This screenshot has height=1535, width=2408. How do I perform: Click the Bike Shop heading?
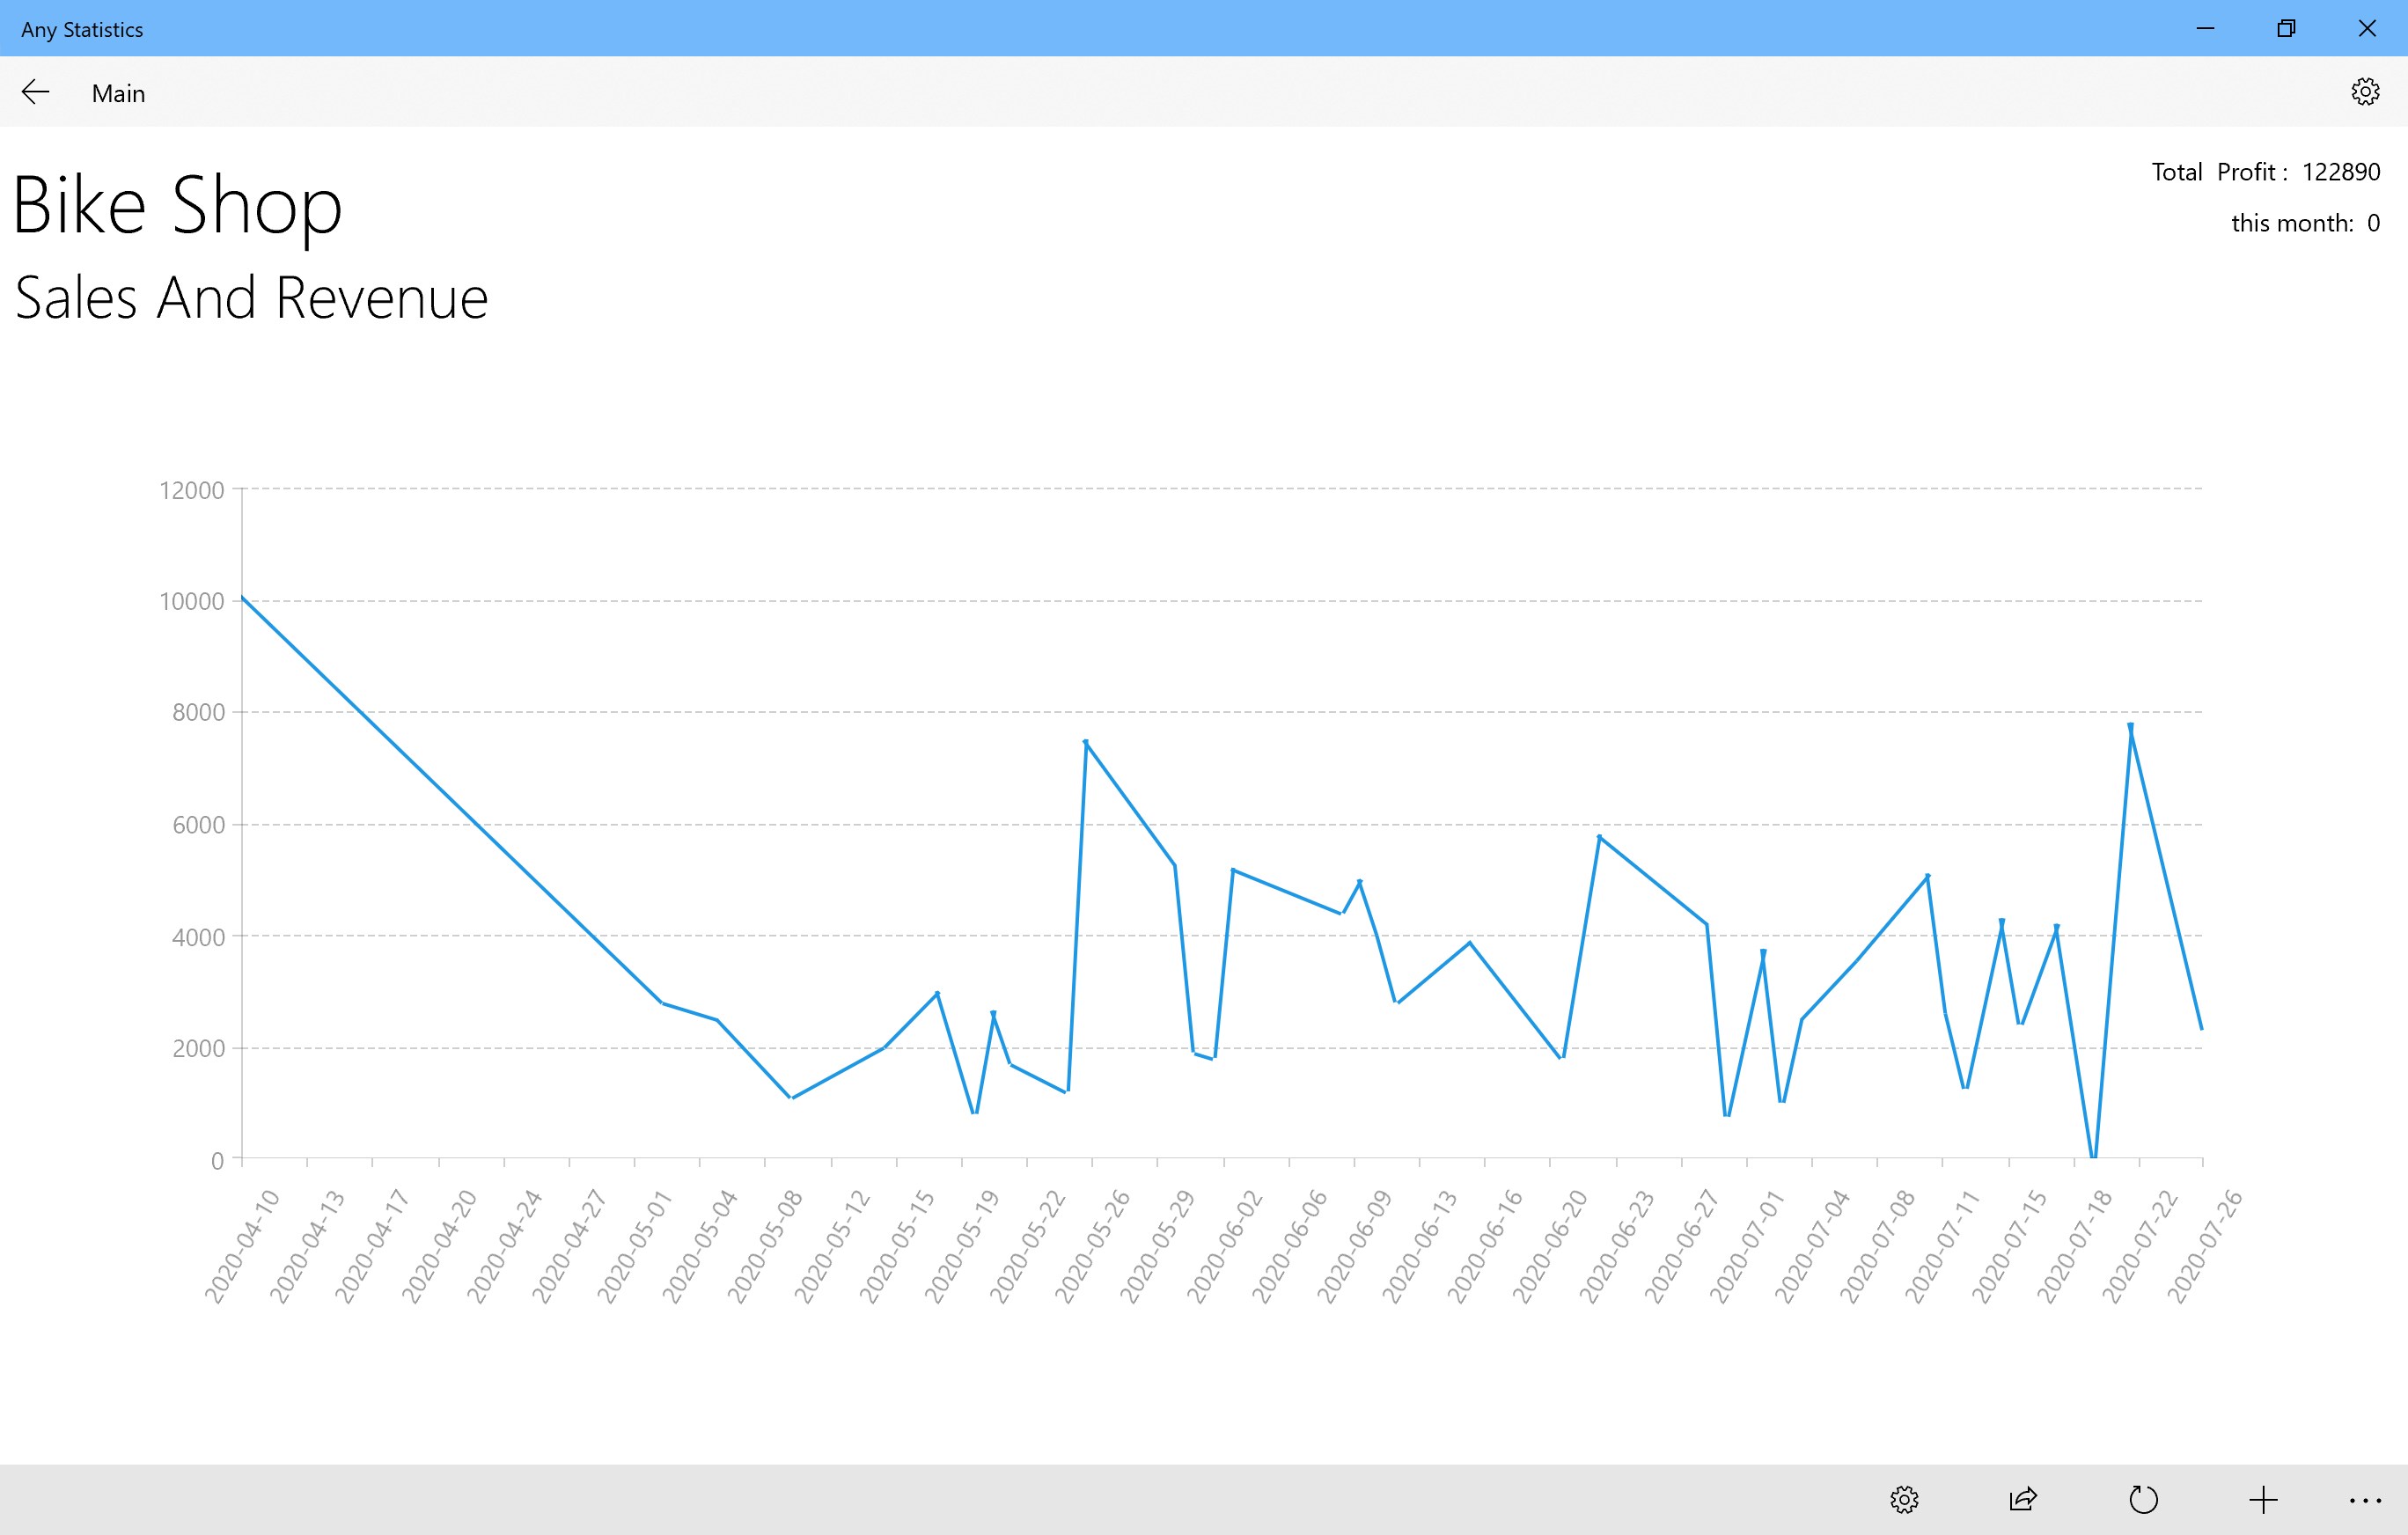coord(177,205)
